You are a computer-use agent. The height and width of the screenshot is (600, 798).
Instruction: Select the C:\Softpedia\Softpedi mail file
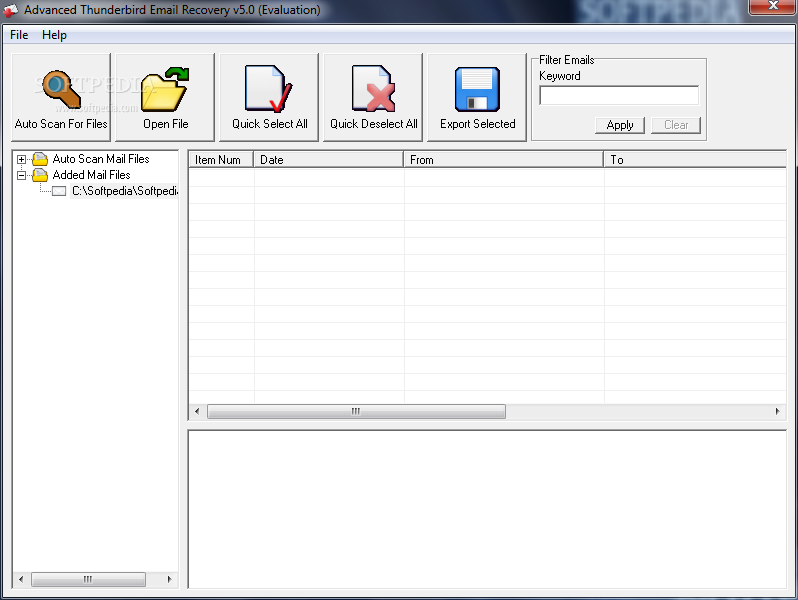point(125,191)
